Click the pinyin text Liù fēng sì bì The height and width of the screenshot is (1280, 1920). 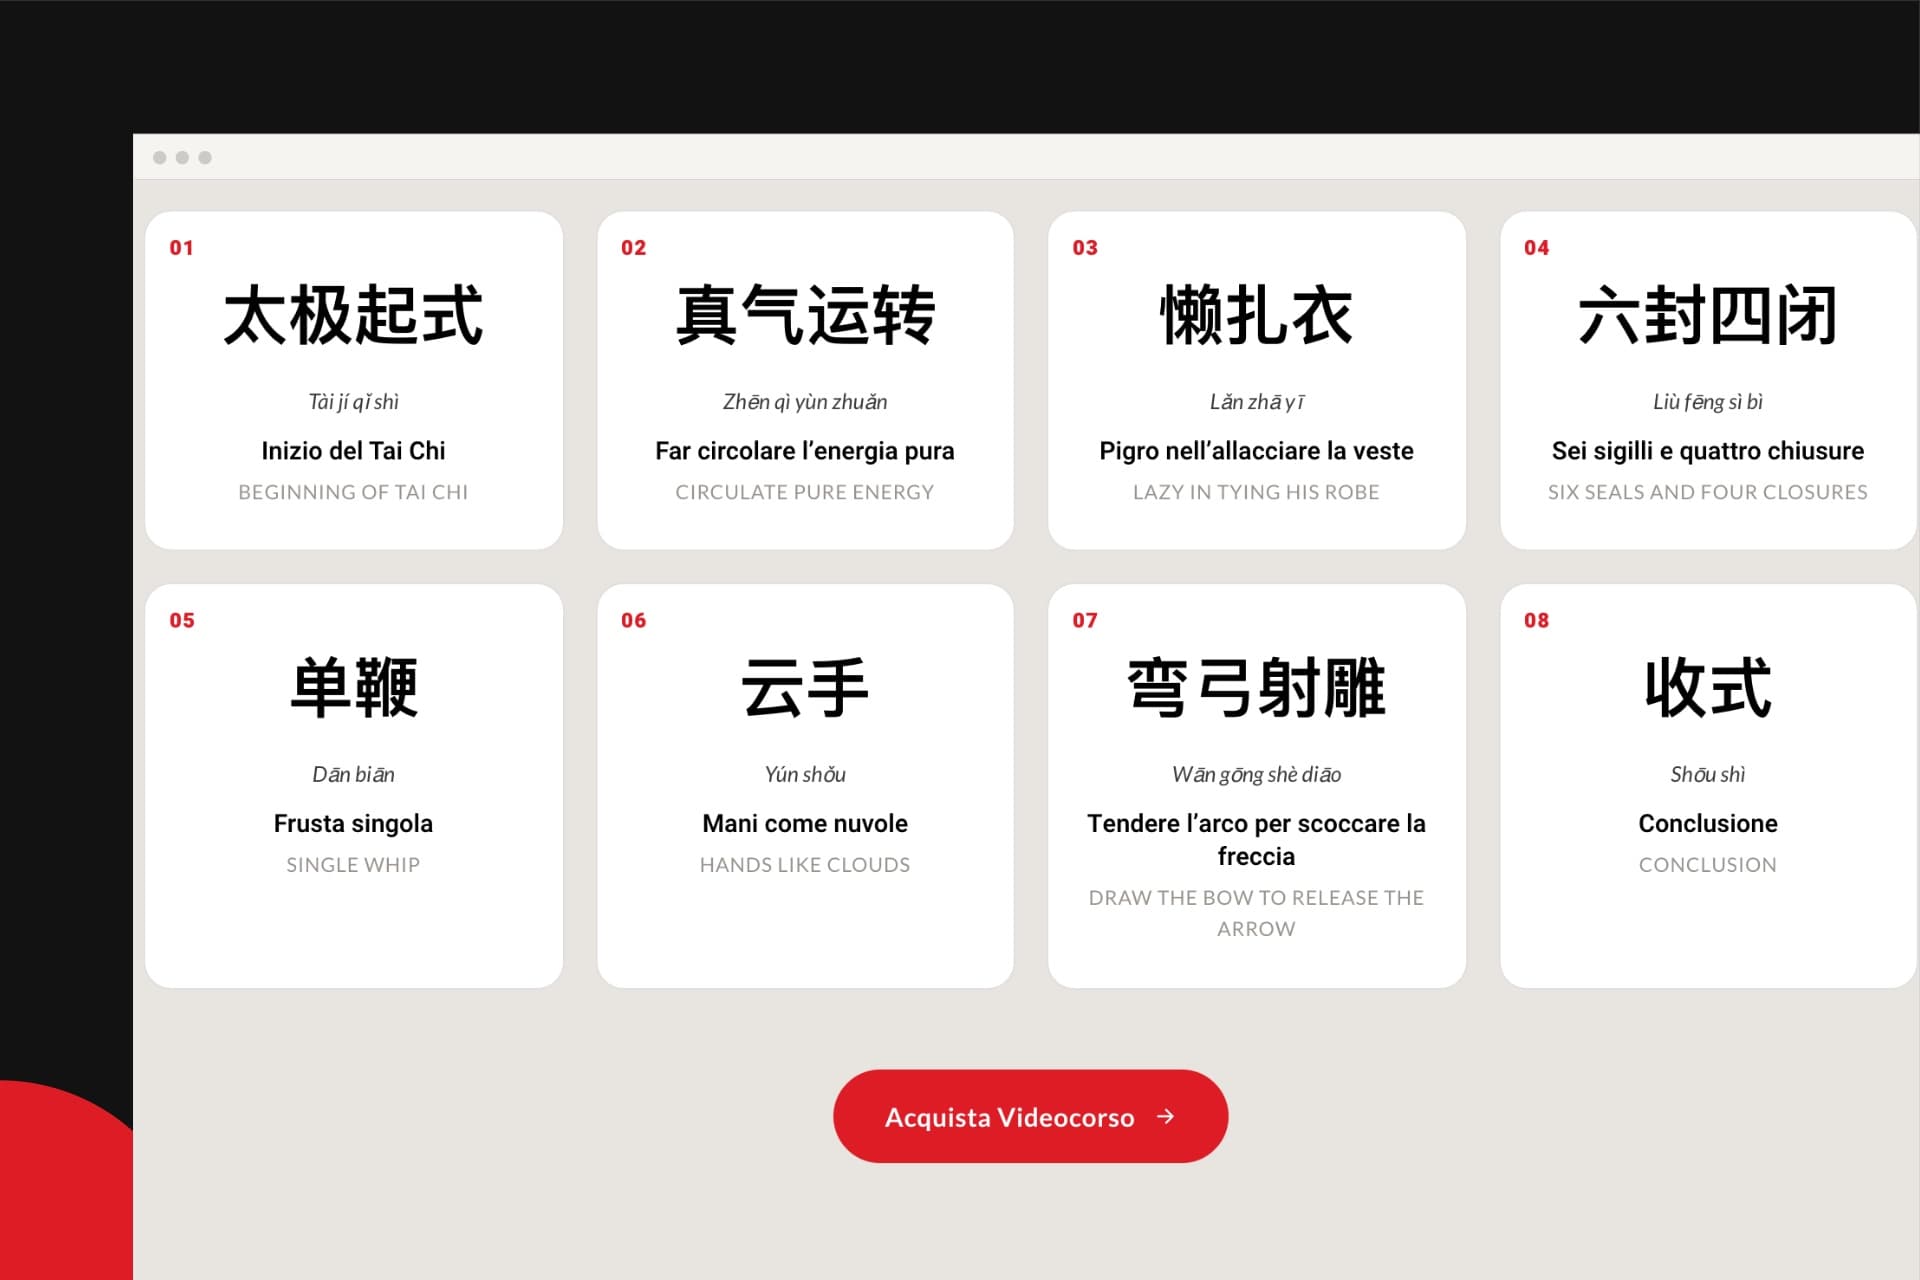[1708, 402]
